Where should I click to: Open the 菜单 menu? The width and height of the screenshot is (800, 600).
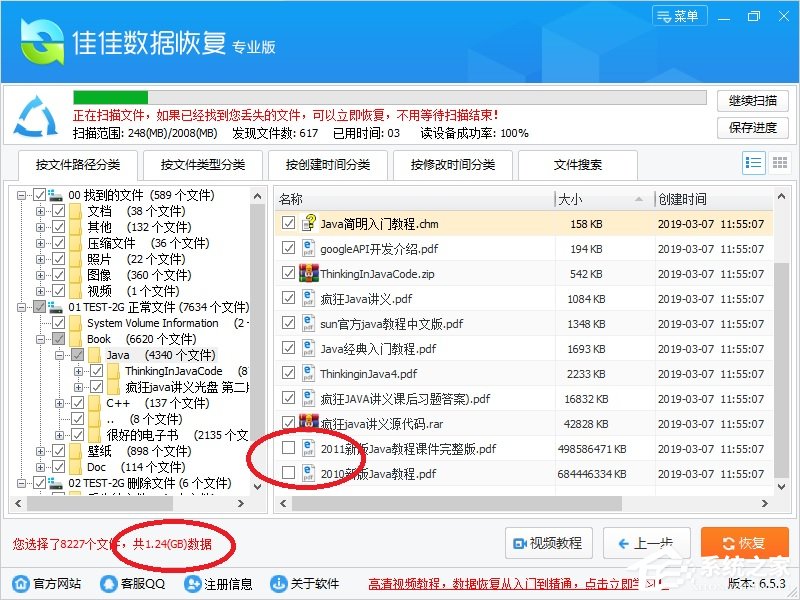(x=679, y=15)
